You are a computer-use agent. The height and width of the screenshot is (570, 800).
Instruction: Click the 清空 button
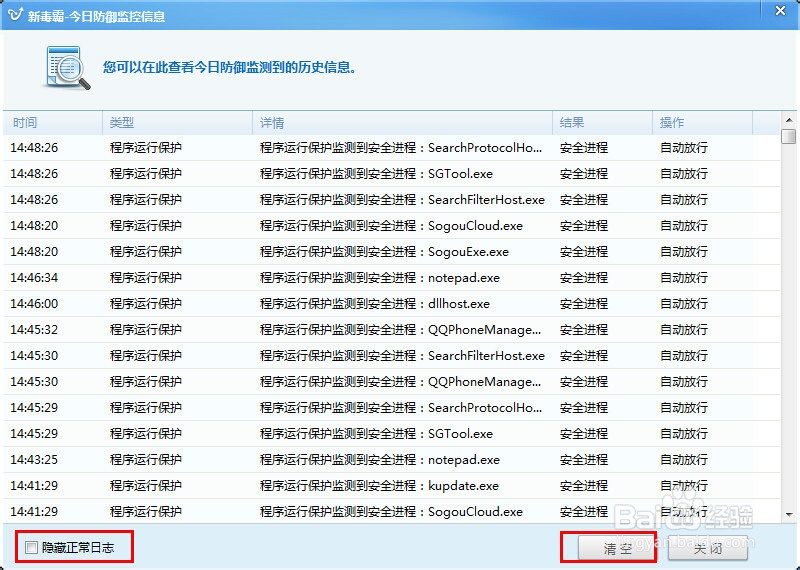[616, 548]
